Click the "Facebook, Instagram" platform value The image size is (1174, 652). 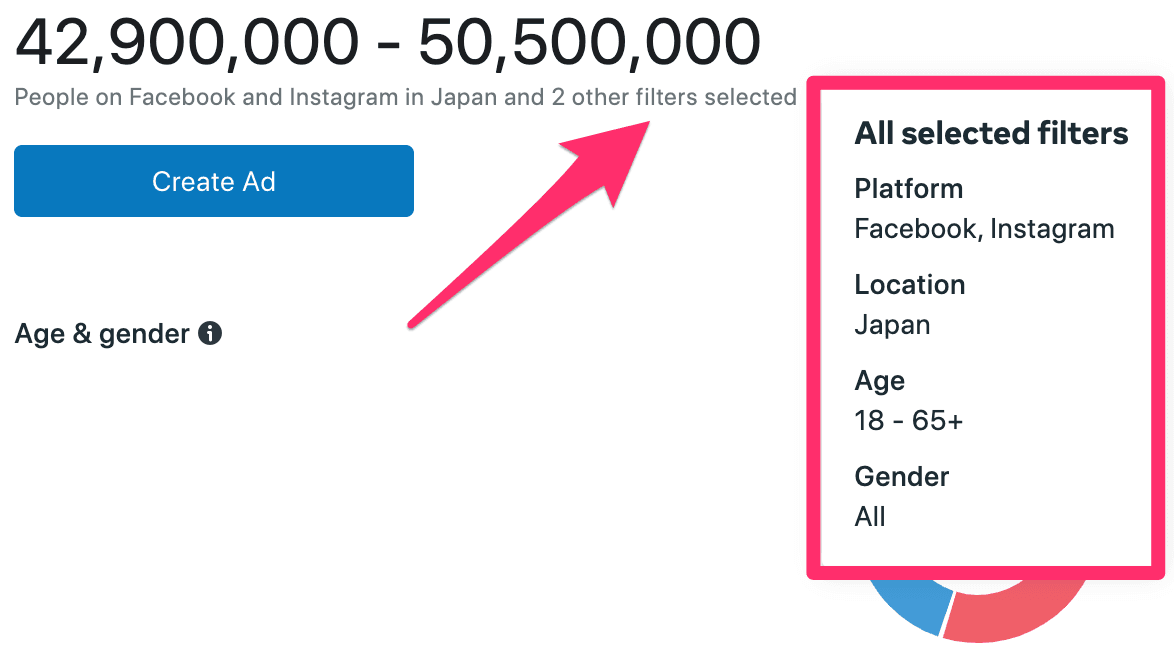[984, 229]
